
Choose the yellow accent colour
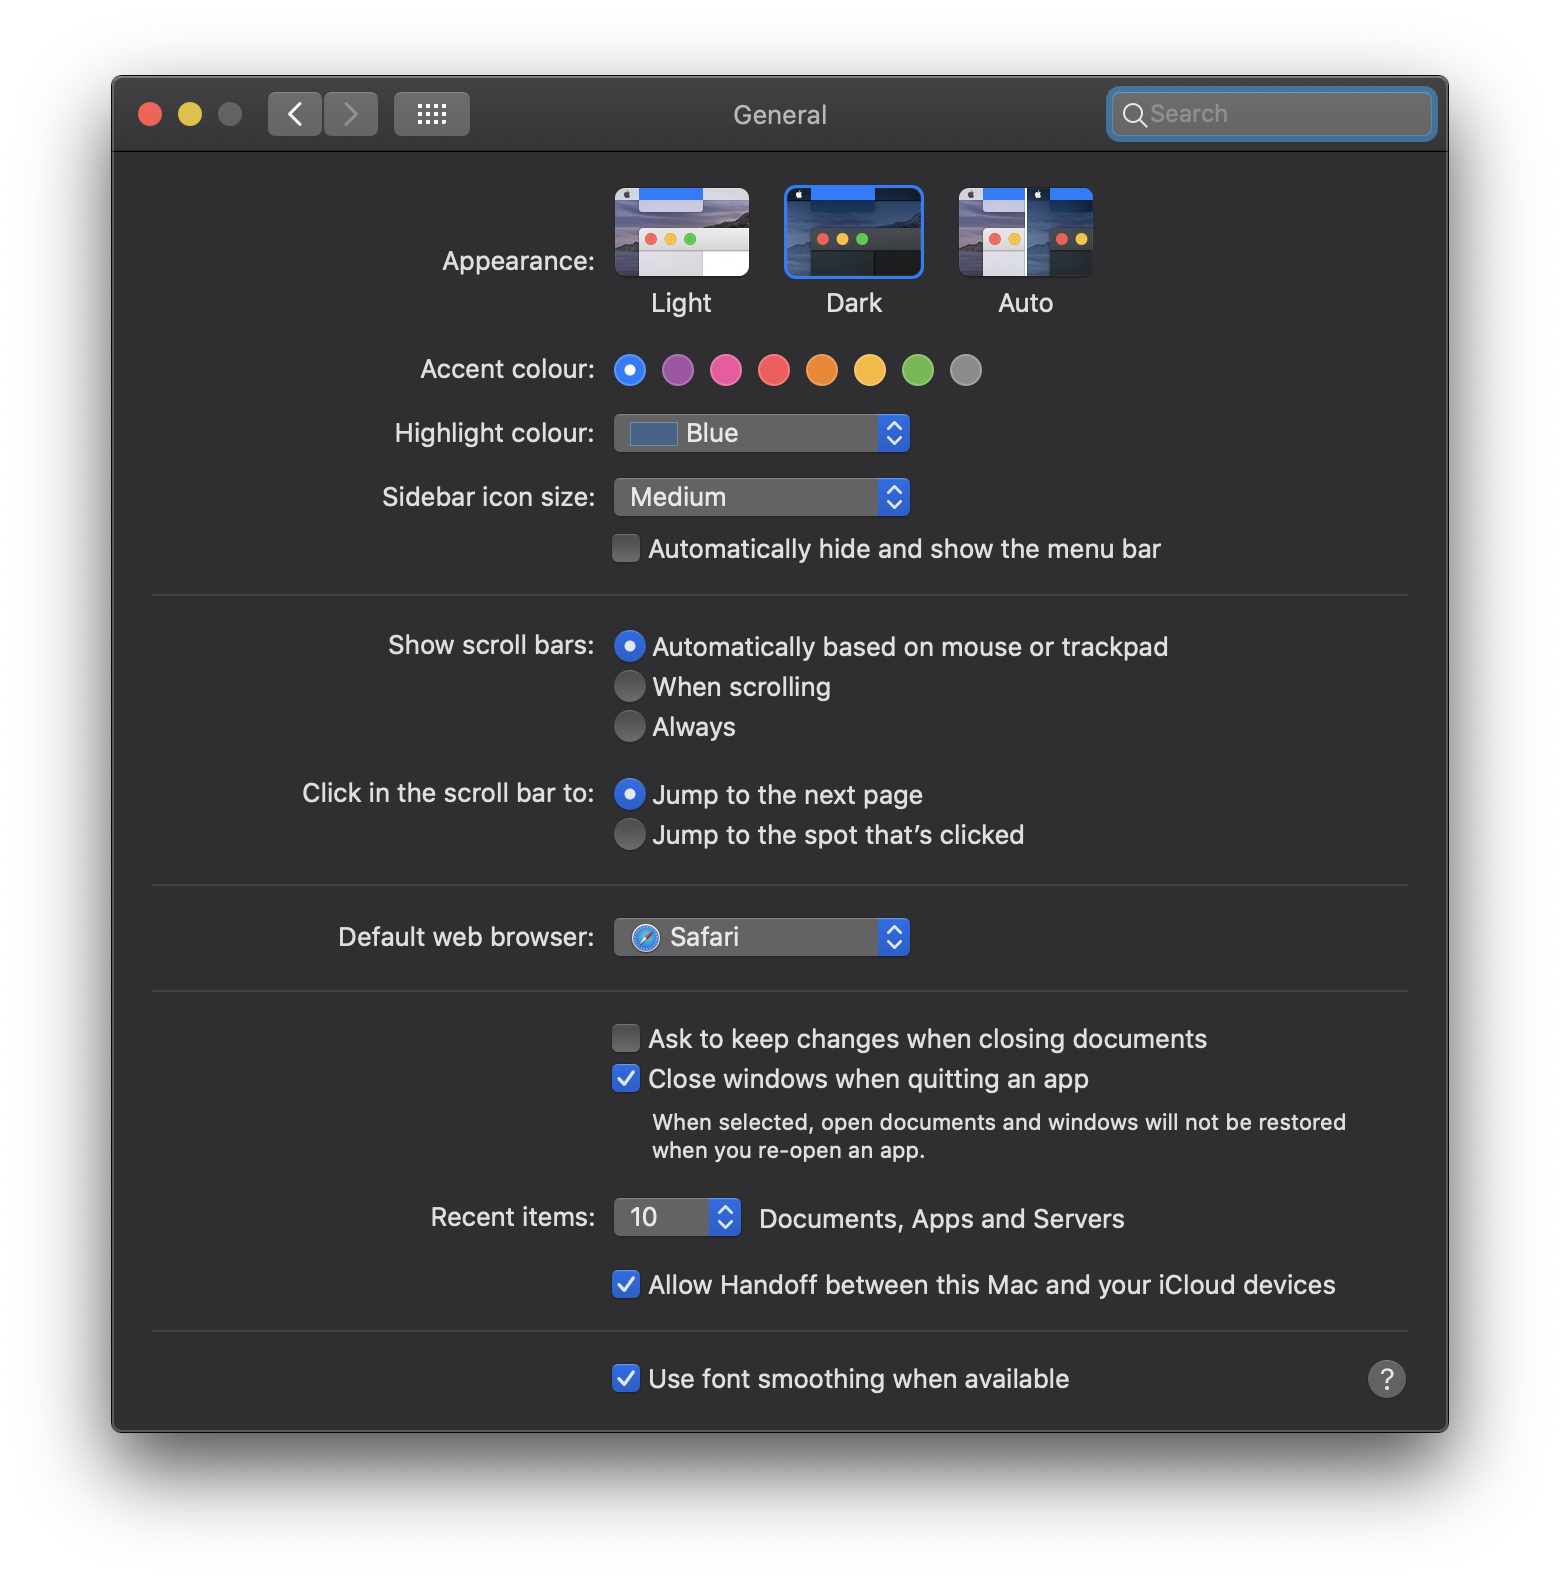(x=870, y=370)
